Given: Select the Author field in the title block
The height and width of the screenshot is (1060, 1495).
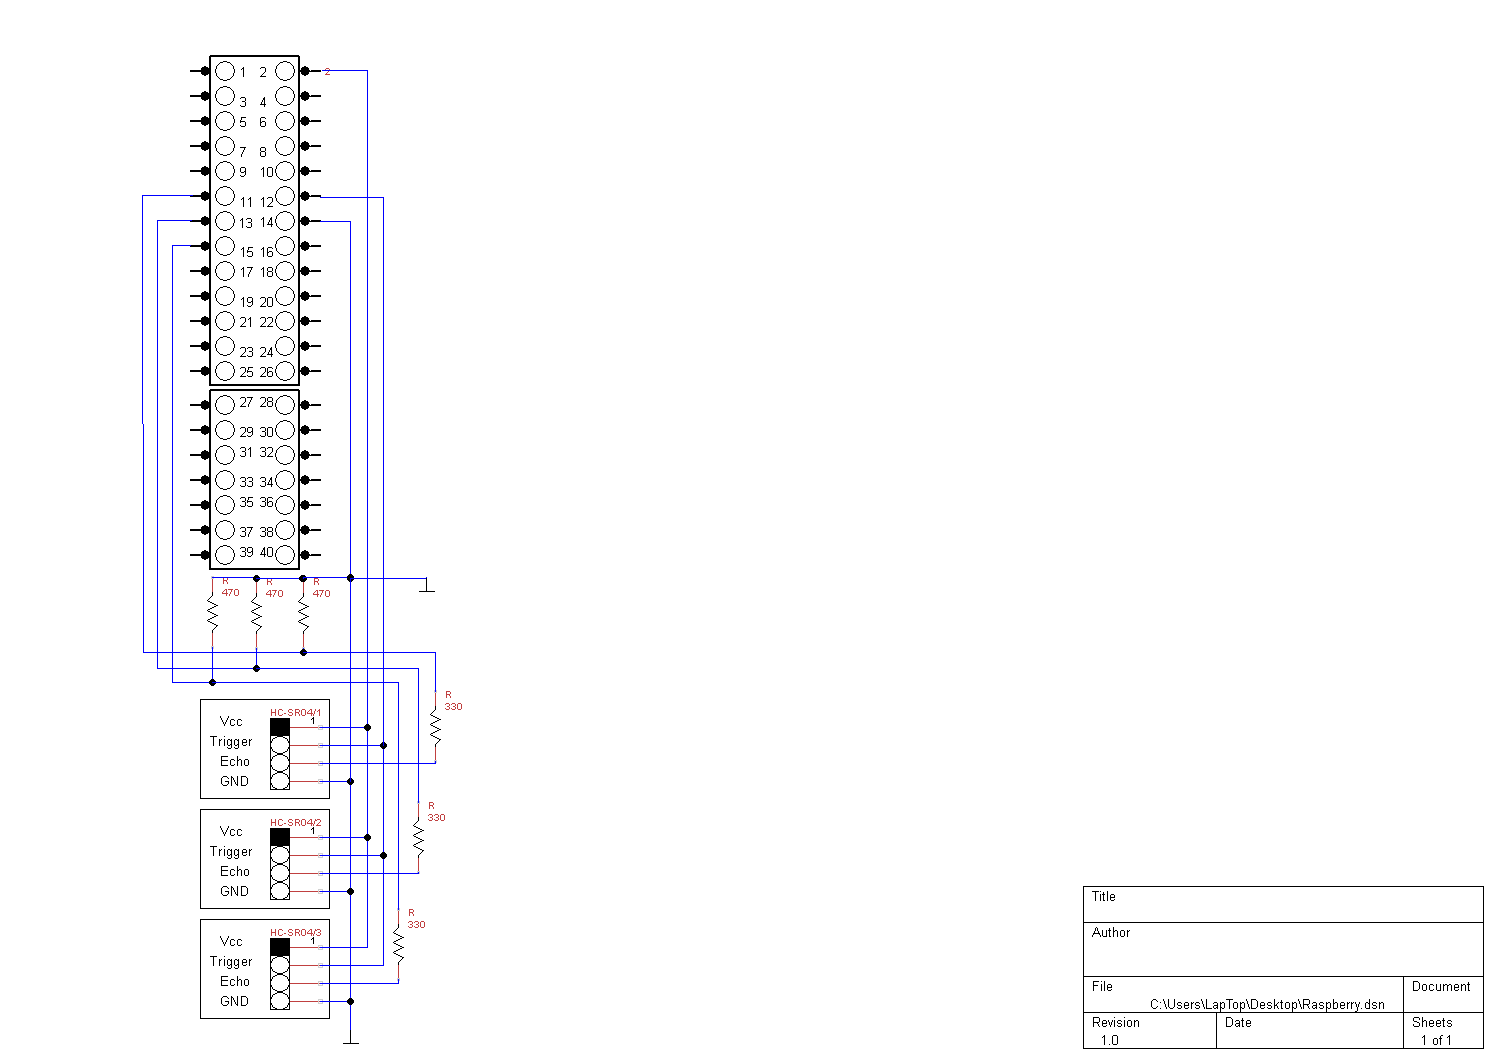Looking at the screenshot, I should tap(1283, 948).
